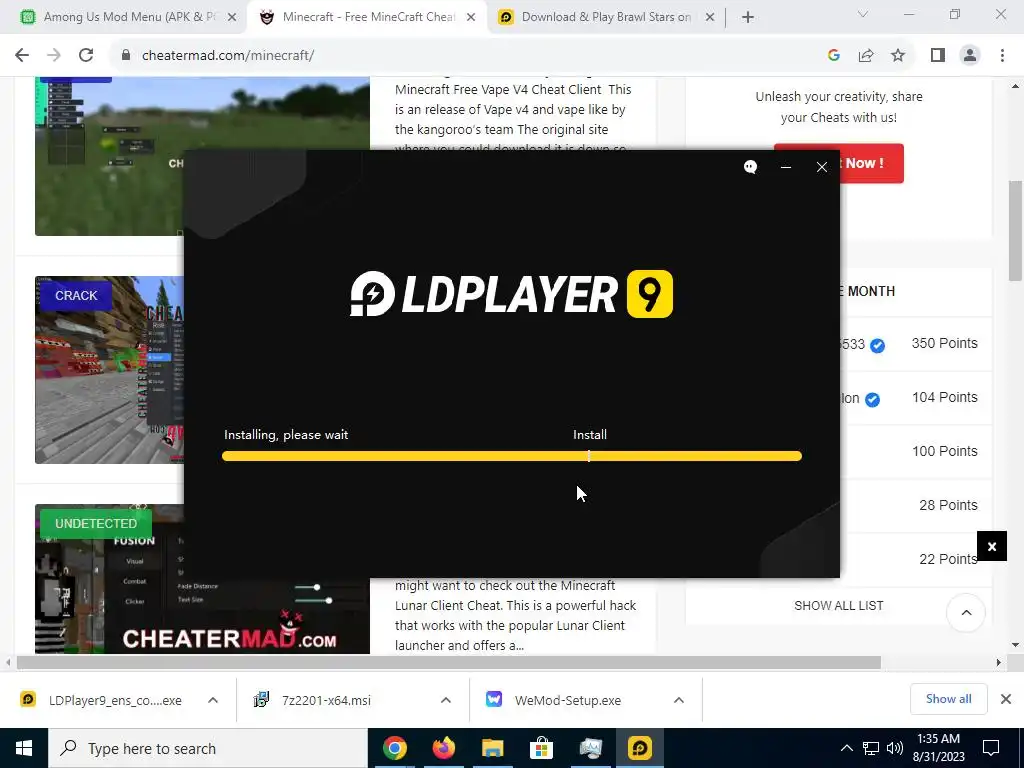Image resolution: width=1024 pixels, height=768 pixels.
Task: Open Firefox from the taskbar
Action: [x=443, y=748]
